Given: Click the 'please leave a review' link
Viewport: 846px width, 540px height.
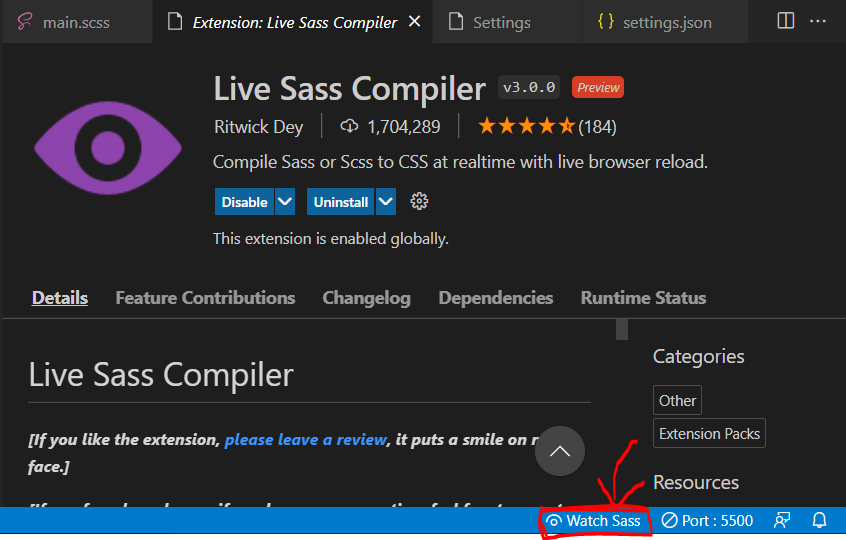Looking at the screenshot, I should (x=306, y=440).
